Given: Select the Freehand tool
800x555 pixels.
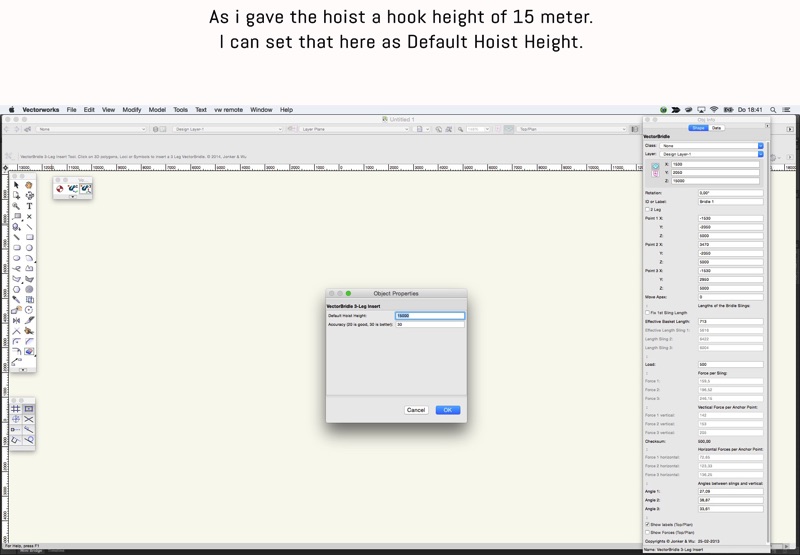Looking at the screenshot, I should tap(16, 268).
